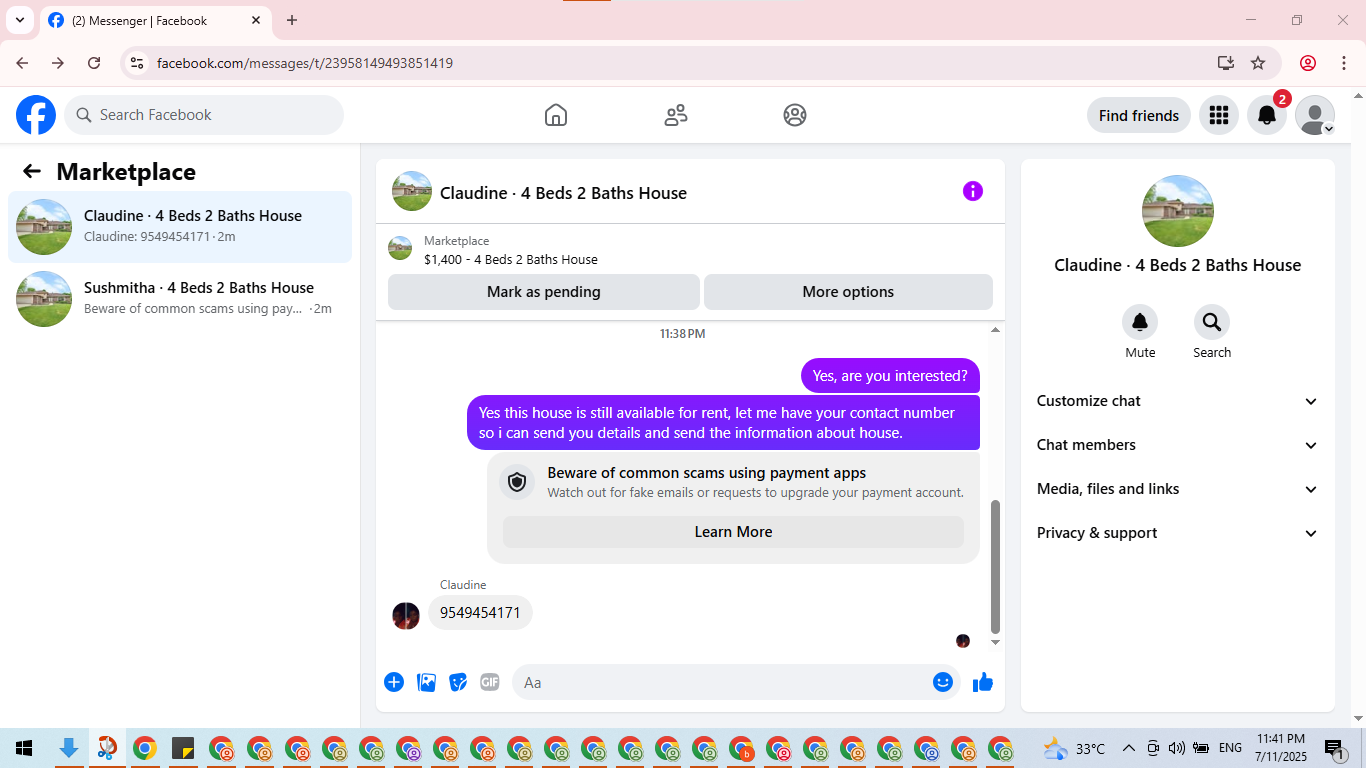Viewport: 1366px width, 768px height.
Task: Mute the conversation with the bell icon
Action: [1140, 322]
